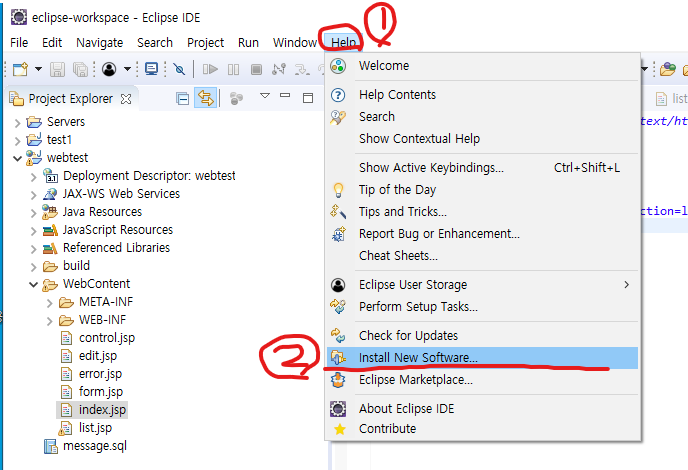Viewport: 688px width, 470px height.
Task: Open the File menu
Action: click(19, 43)
